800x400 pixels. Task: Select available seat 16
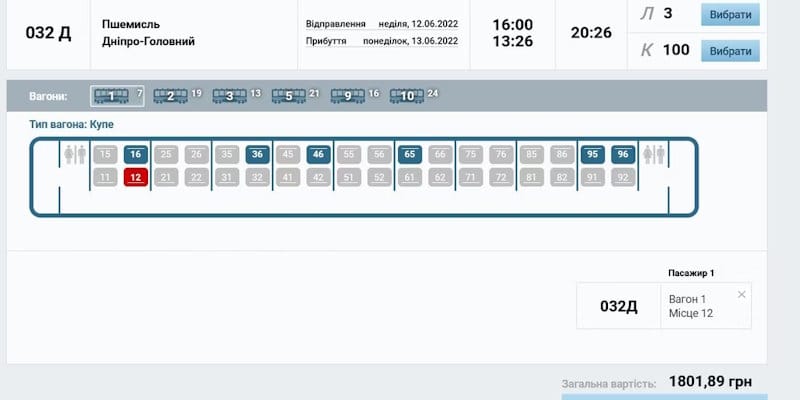pyautogui.click(x=136, y=155)
